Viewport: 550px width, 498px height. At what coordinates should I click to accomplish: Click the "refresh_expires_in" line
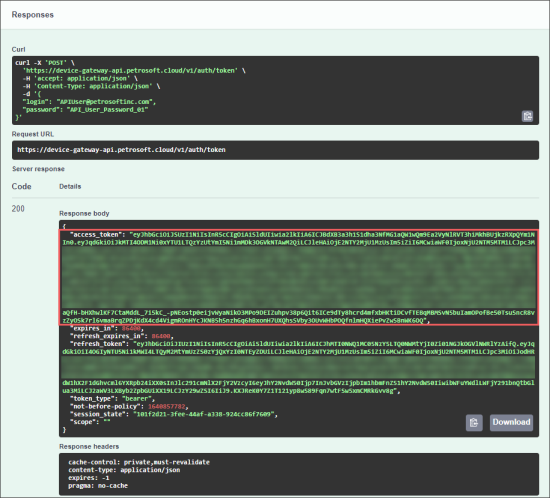point(121,336)
